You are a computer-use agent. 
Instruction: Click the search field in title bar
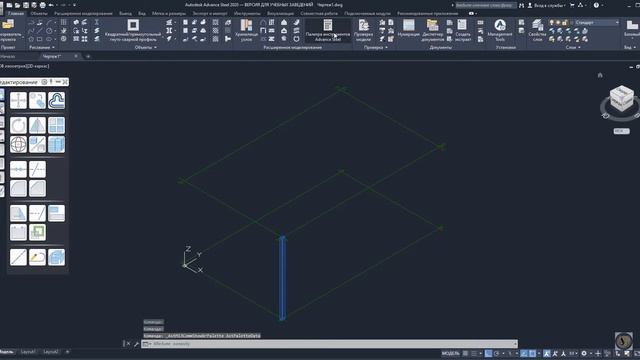[x=486, y=5]
